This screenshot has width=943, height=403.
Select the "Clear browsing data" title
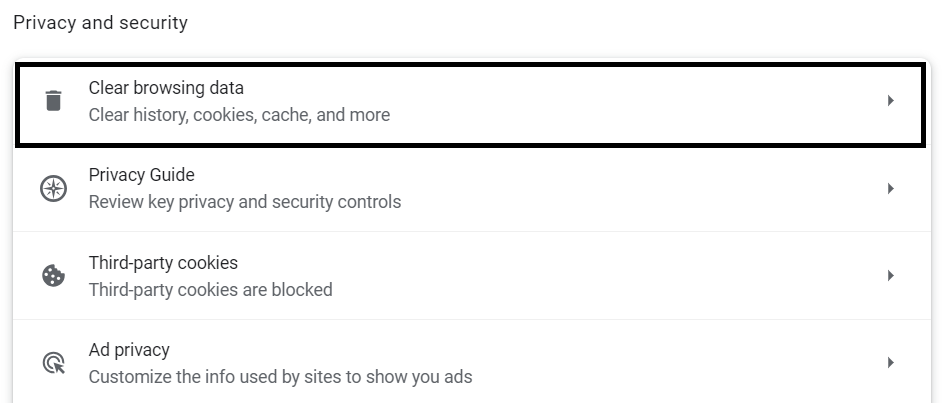click(x=166, y=88)
